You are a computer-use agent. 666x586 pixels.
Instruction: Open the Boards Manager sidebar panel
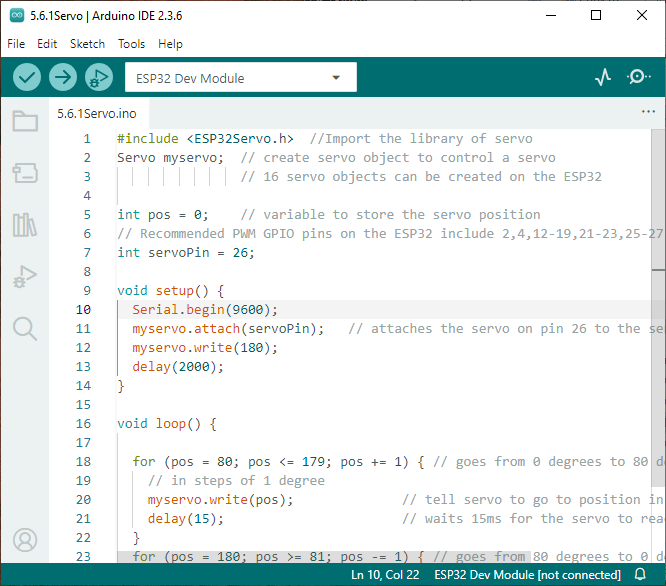25,173
